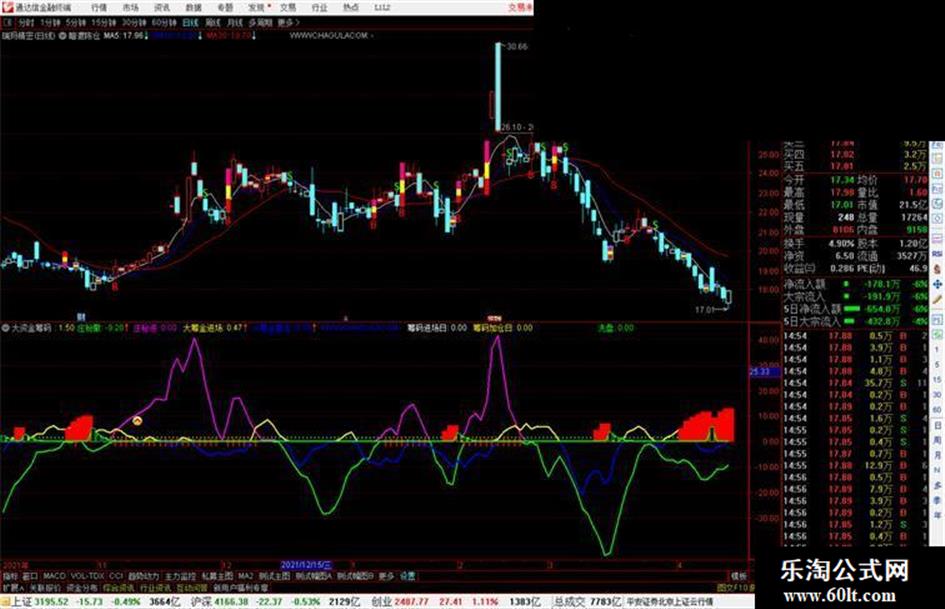
Task: Select the 主力监控 indicator tab
Action: tap(181, 576)
